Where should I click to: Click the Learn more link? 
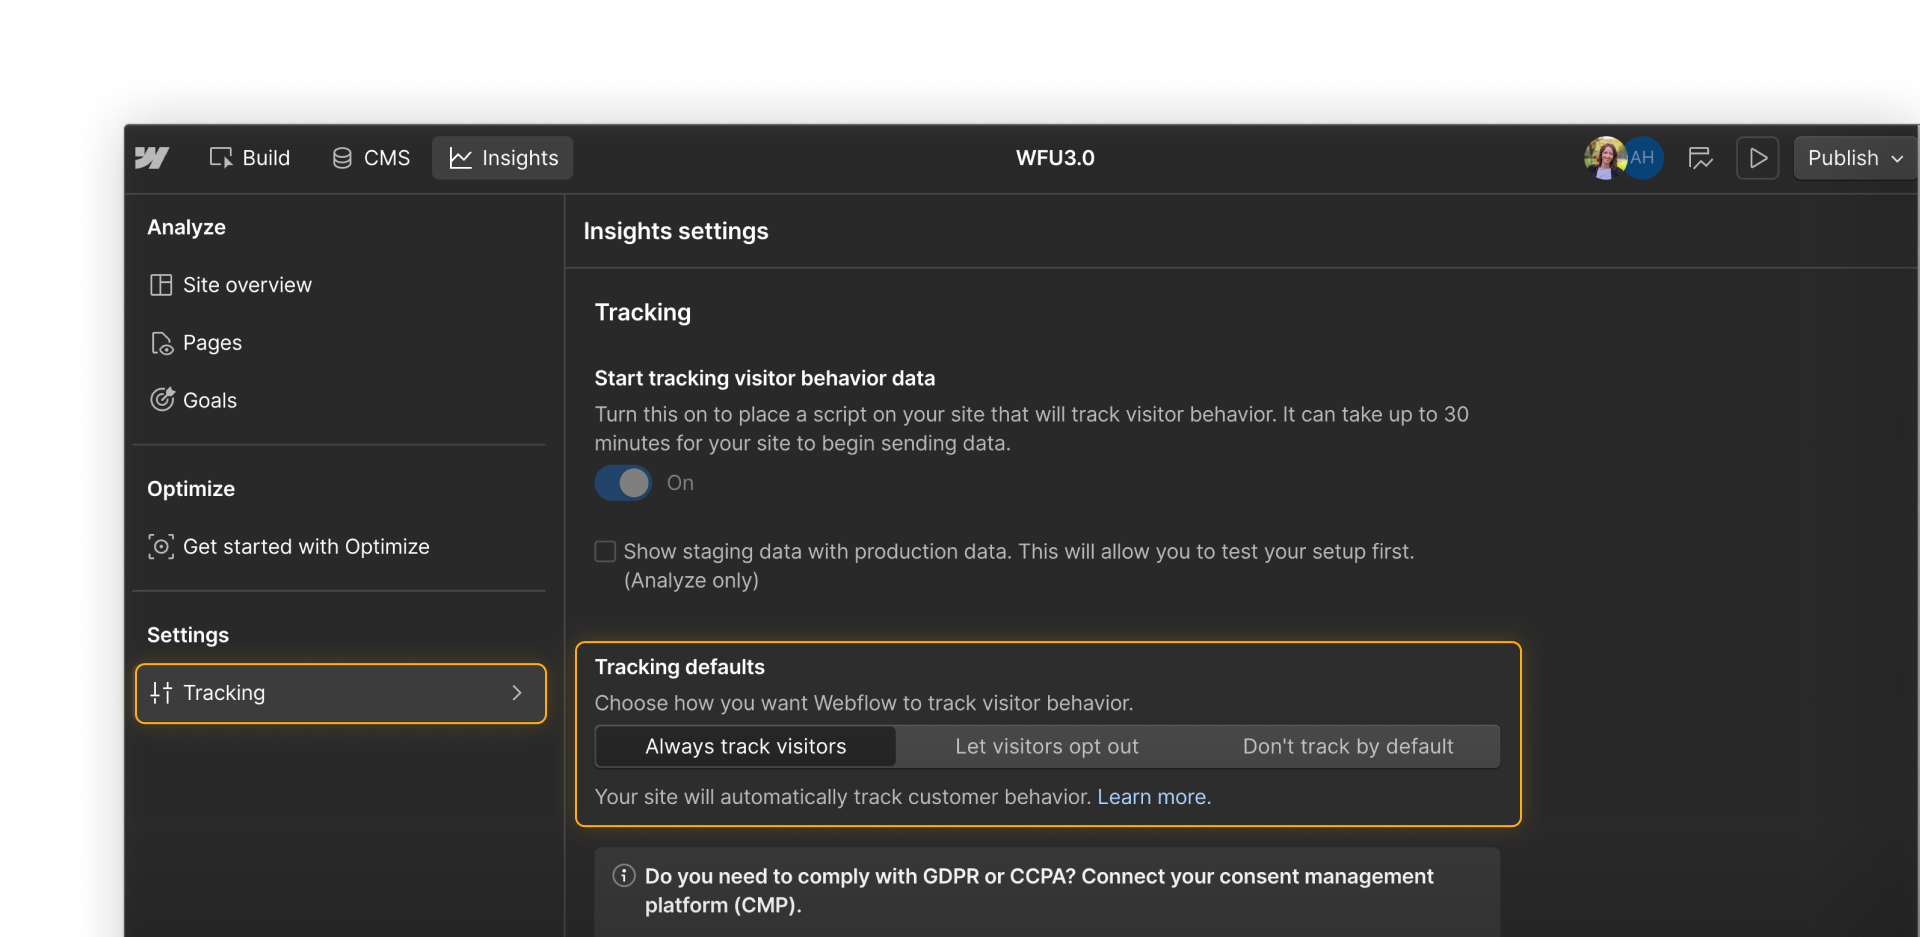[1152, 797]
